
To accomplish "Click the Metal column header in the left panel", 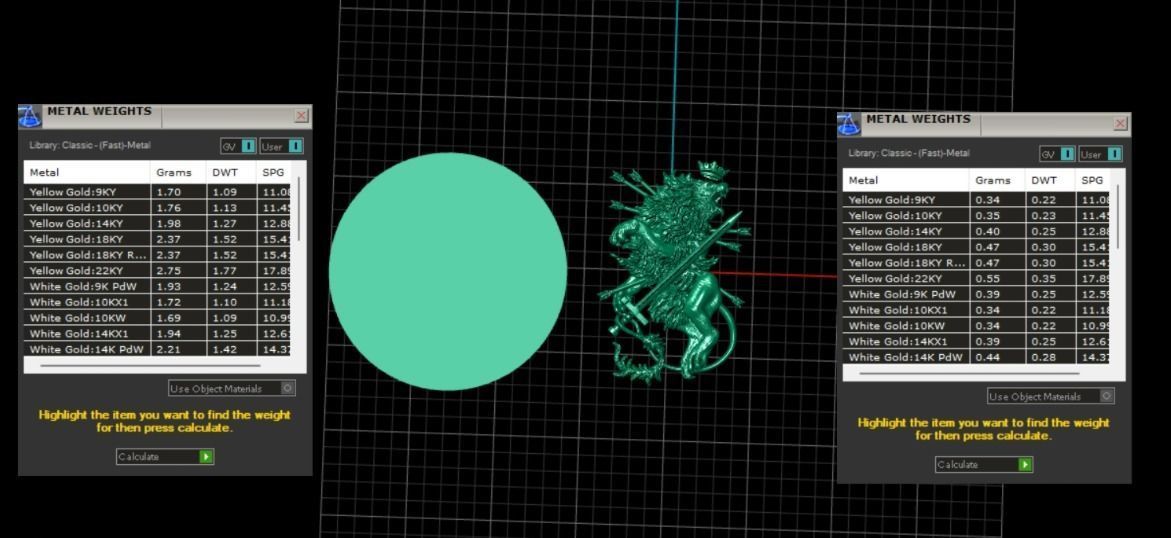I will pyautogui.click(x=87, y=173).
